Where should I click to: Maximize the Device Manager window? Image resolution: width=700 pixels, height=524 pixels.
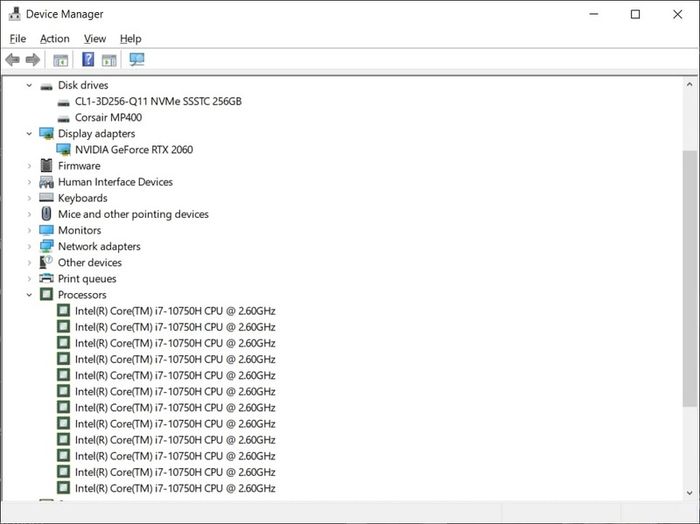tap(635, 14)
